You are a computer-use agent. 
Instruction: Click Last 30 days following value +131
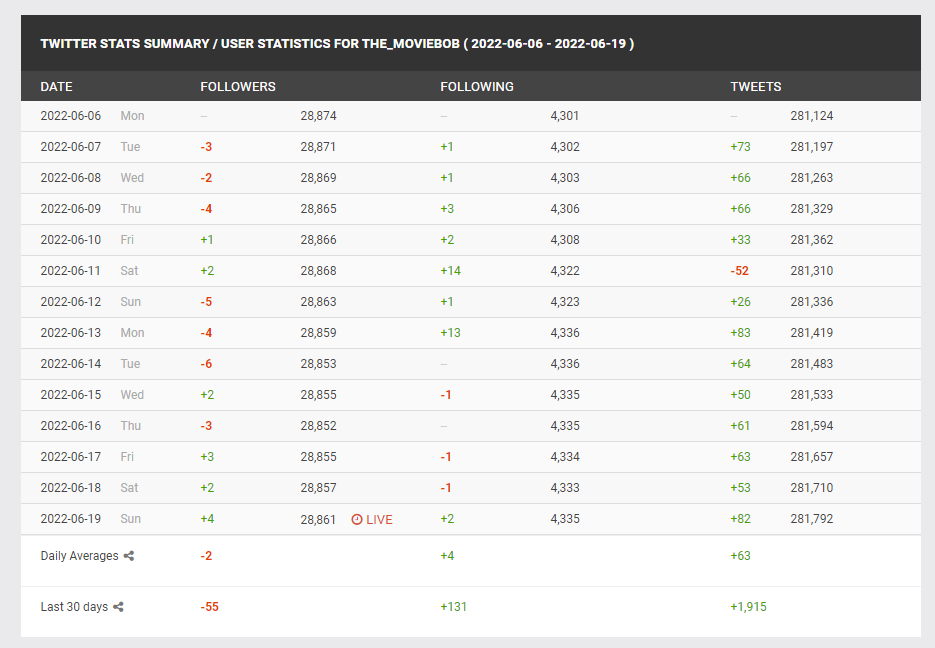click(x=453, y=607)
